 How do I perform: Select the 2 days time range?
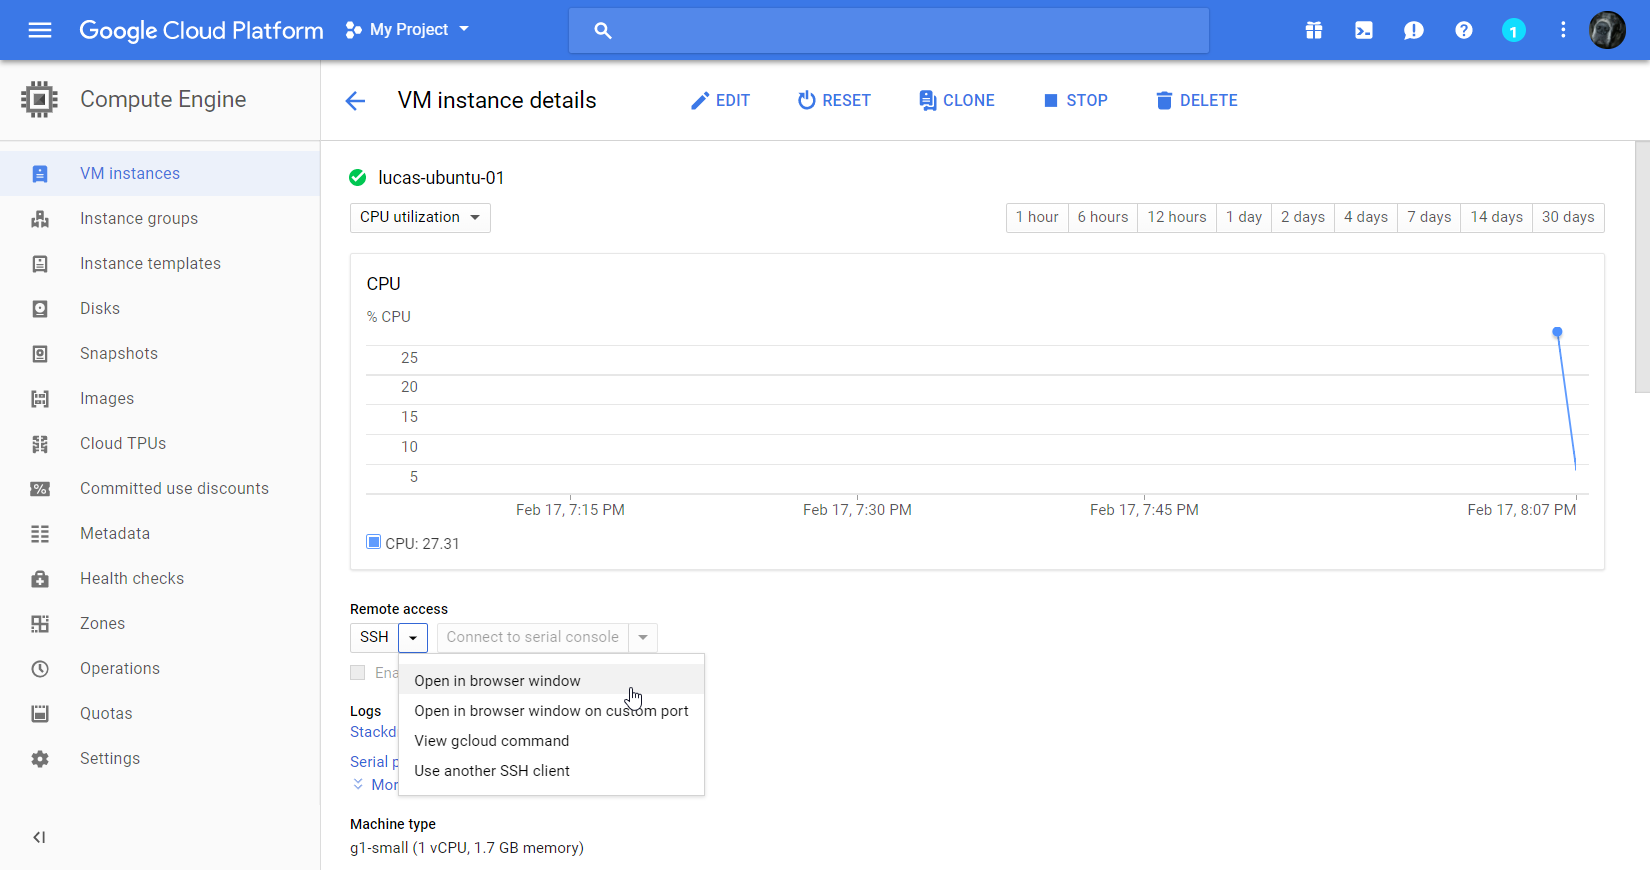pos(1303,217)
